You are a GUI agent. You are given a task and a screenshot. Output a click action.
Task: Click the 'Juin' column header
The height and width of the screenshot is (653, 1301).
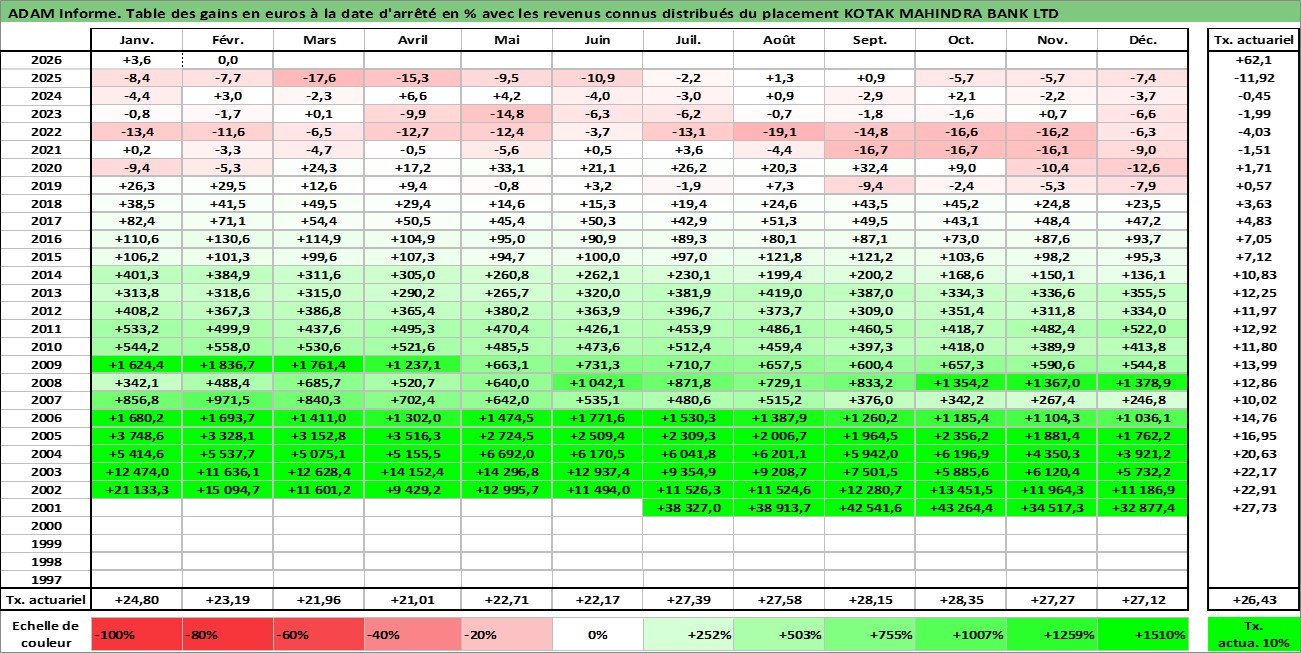coord(597,40)
